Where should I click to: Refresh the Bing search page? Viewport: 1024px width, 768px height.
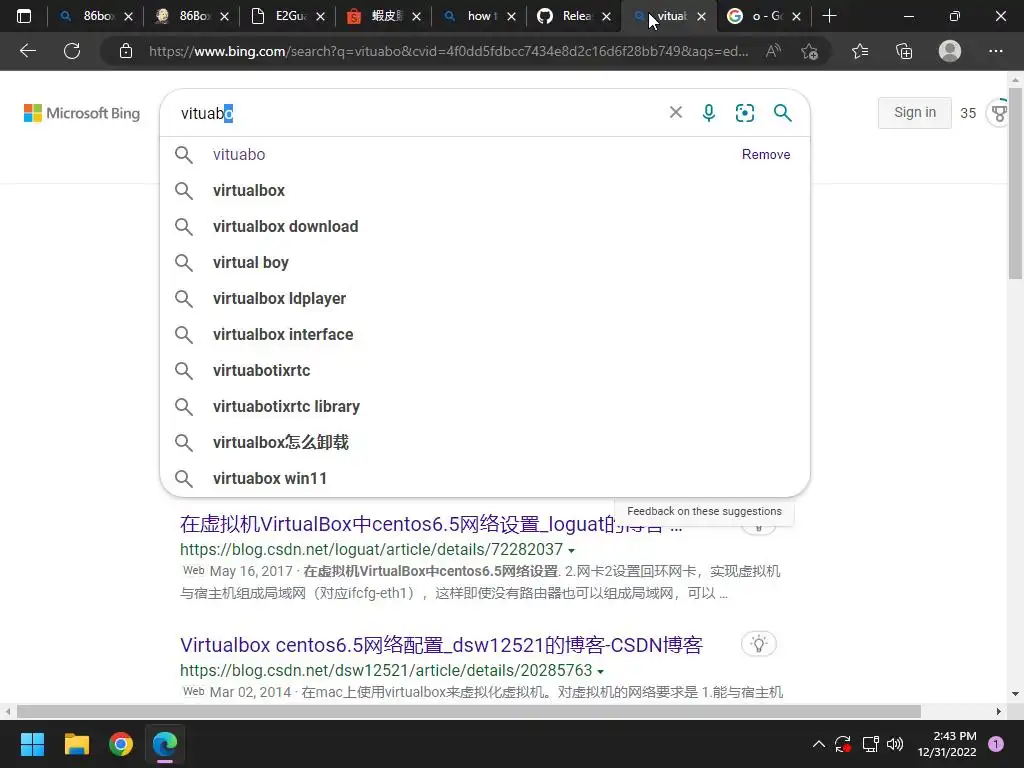(72, 51)
